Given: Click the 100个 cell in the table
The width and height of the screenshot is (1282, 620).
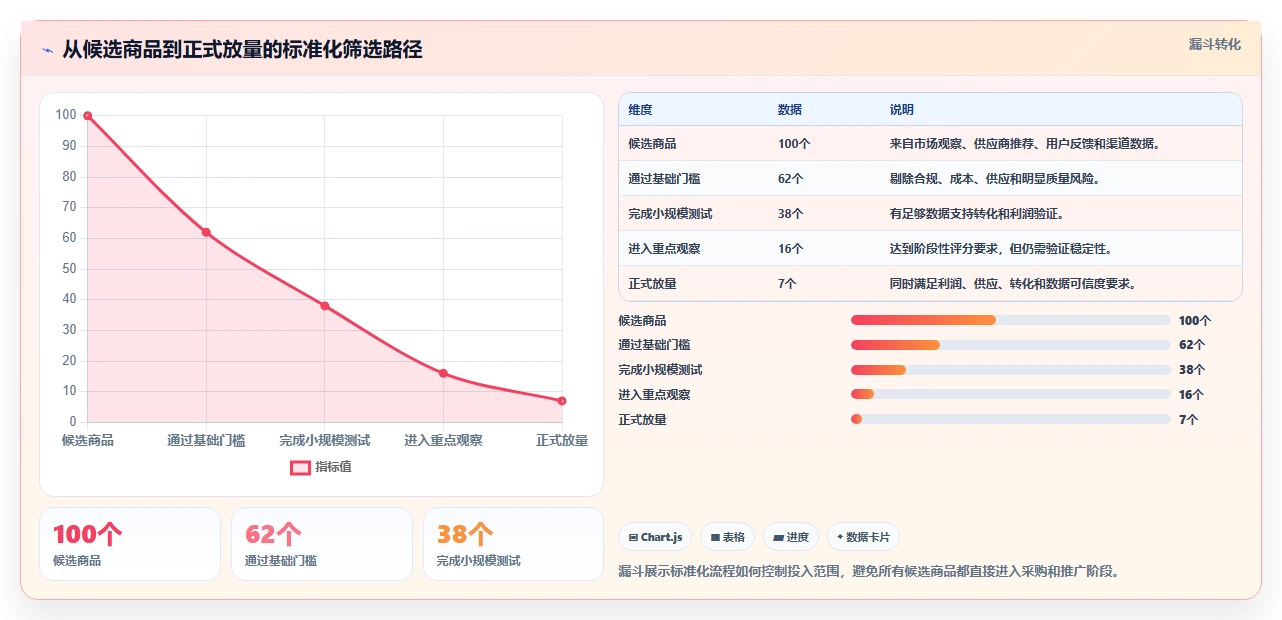Looking at the screenshot, I should click(x=794, y=144).
